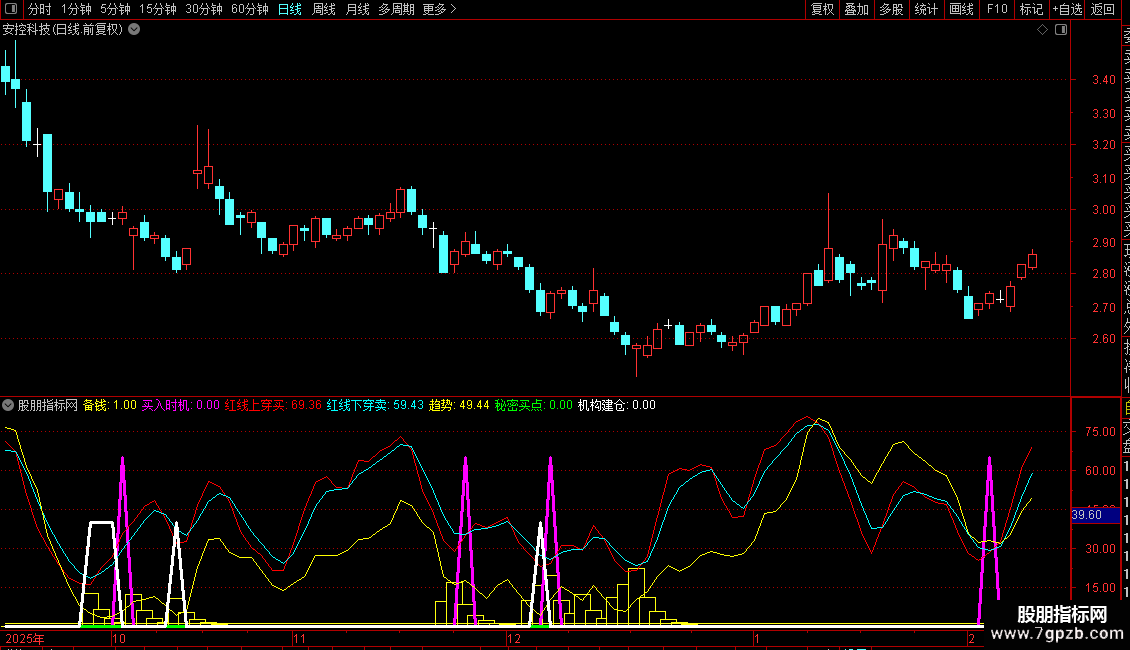Click the 机构建仓 indicator label
The height and width of the screenshot is (650, 1130).
point(617,405)
